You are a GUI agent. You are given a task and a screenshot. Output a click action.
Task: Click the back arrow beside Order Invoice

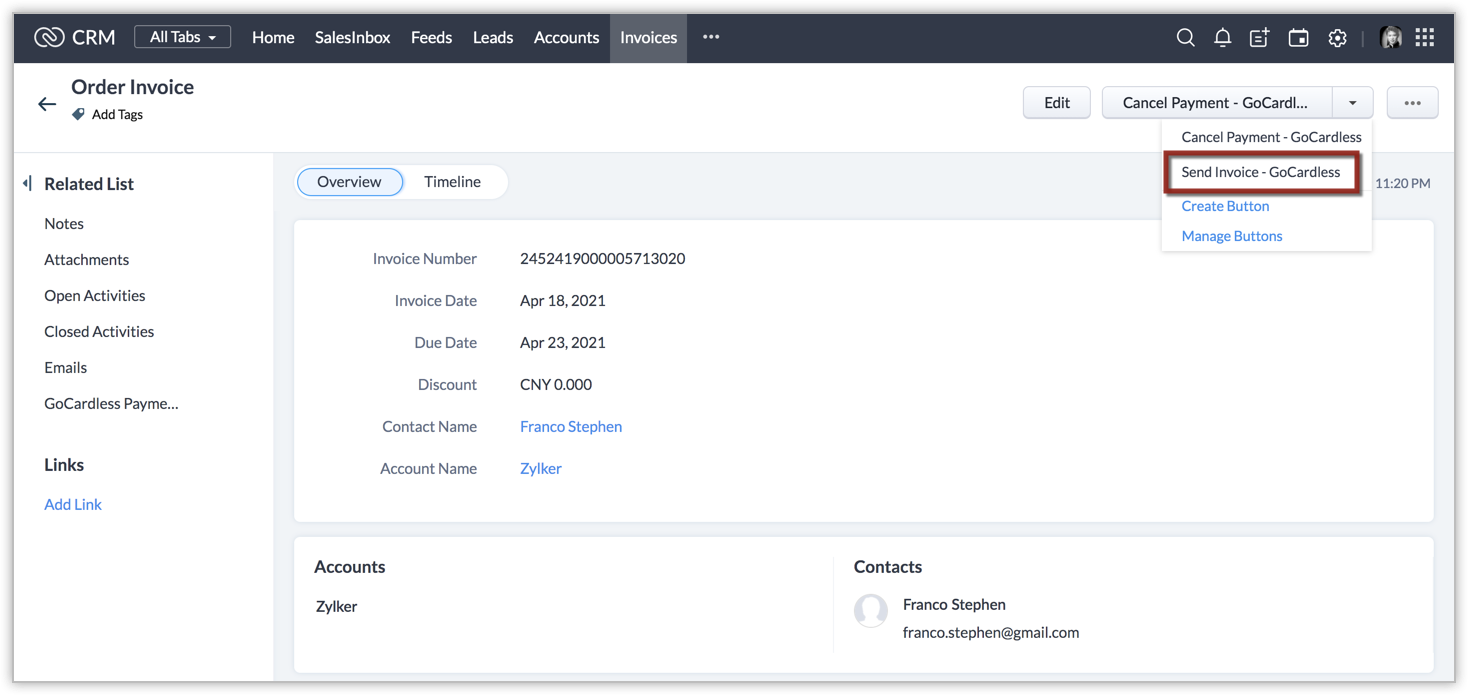[x=47, y=104]
